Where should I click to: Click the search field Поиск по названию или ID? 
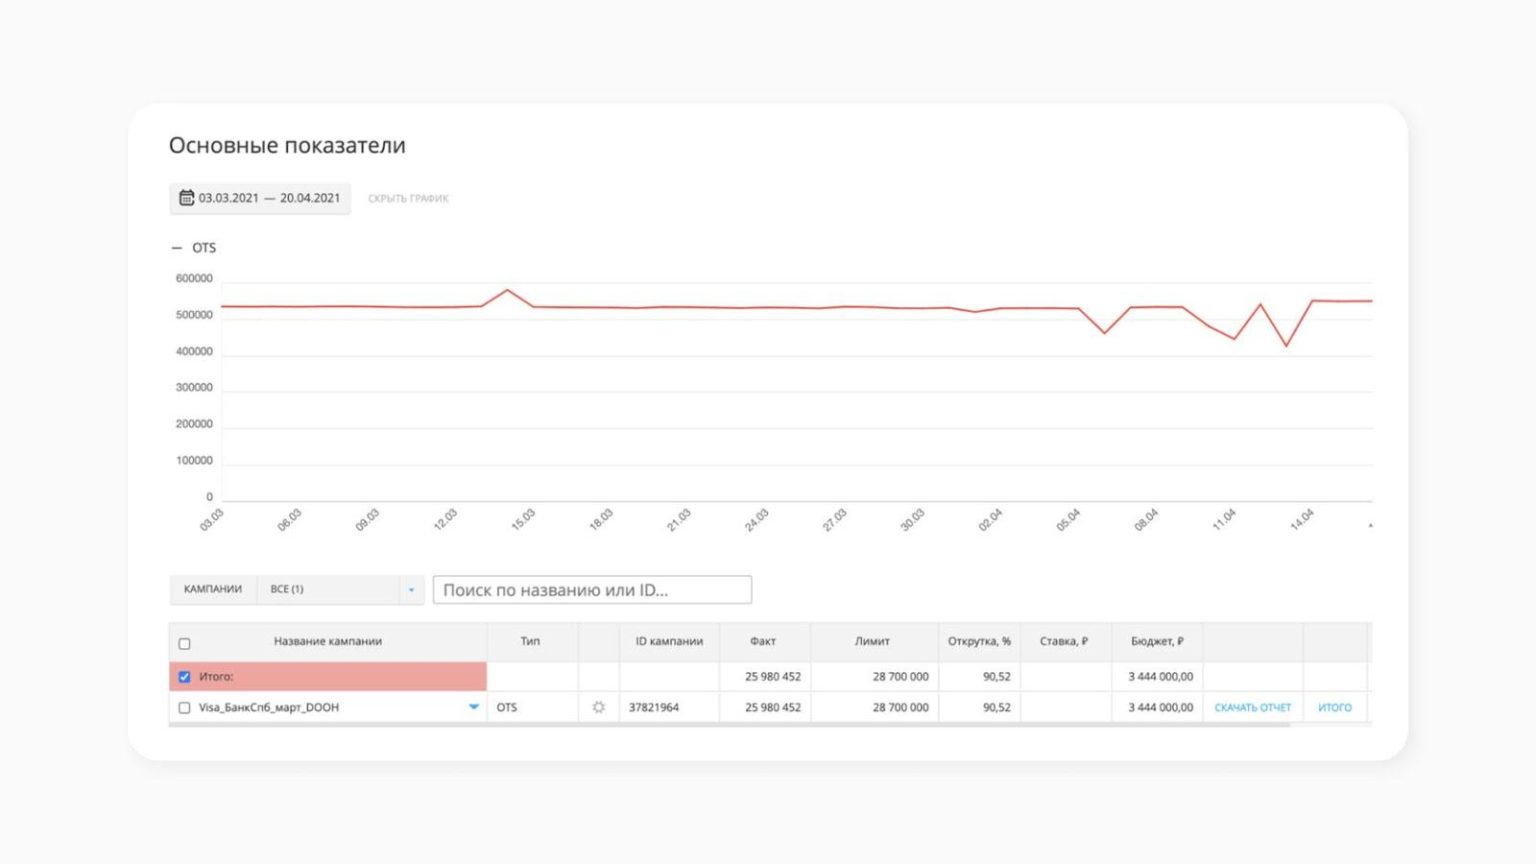click(x=592, y=590)
